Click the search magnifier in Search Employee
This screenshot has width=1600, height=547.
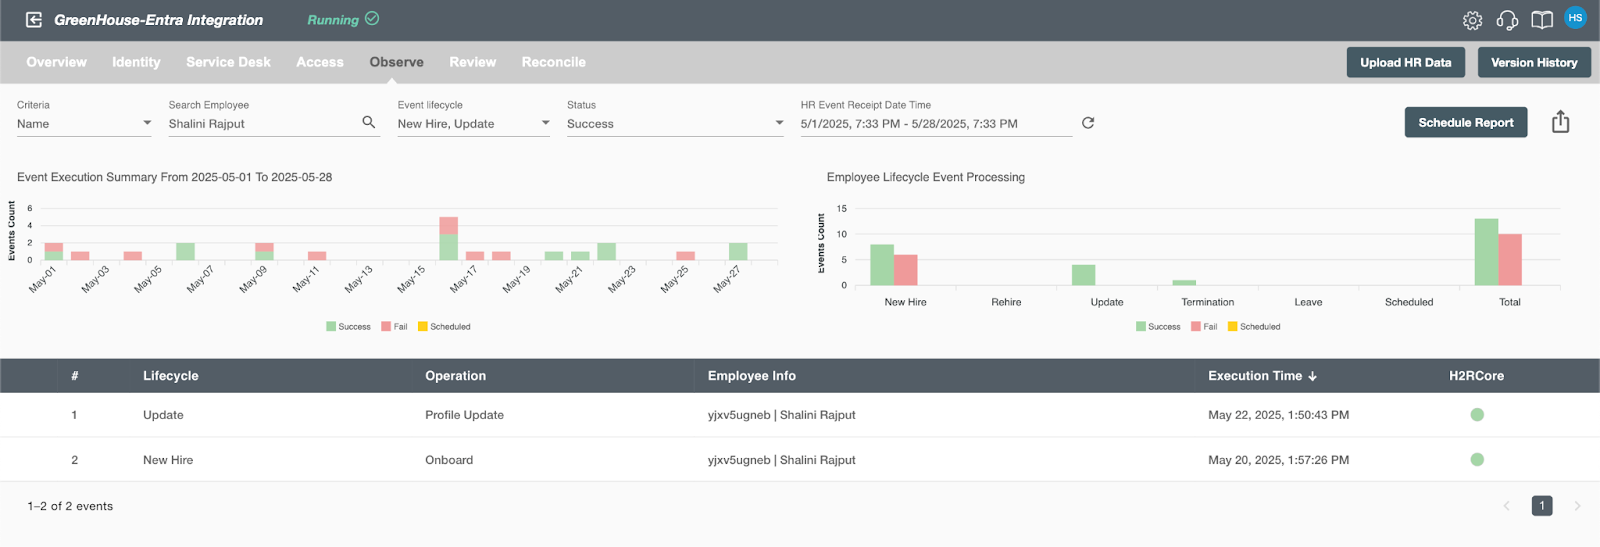[369, 122]
